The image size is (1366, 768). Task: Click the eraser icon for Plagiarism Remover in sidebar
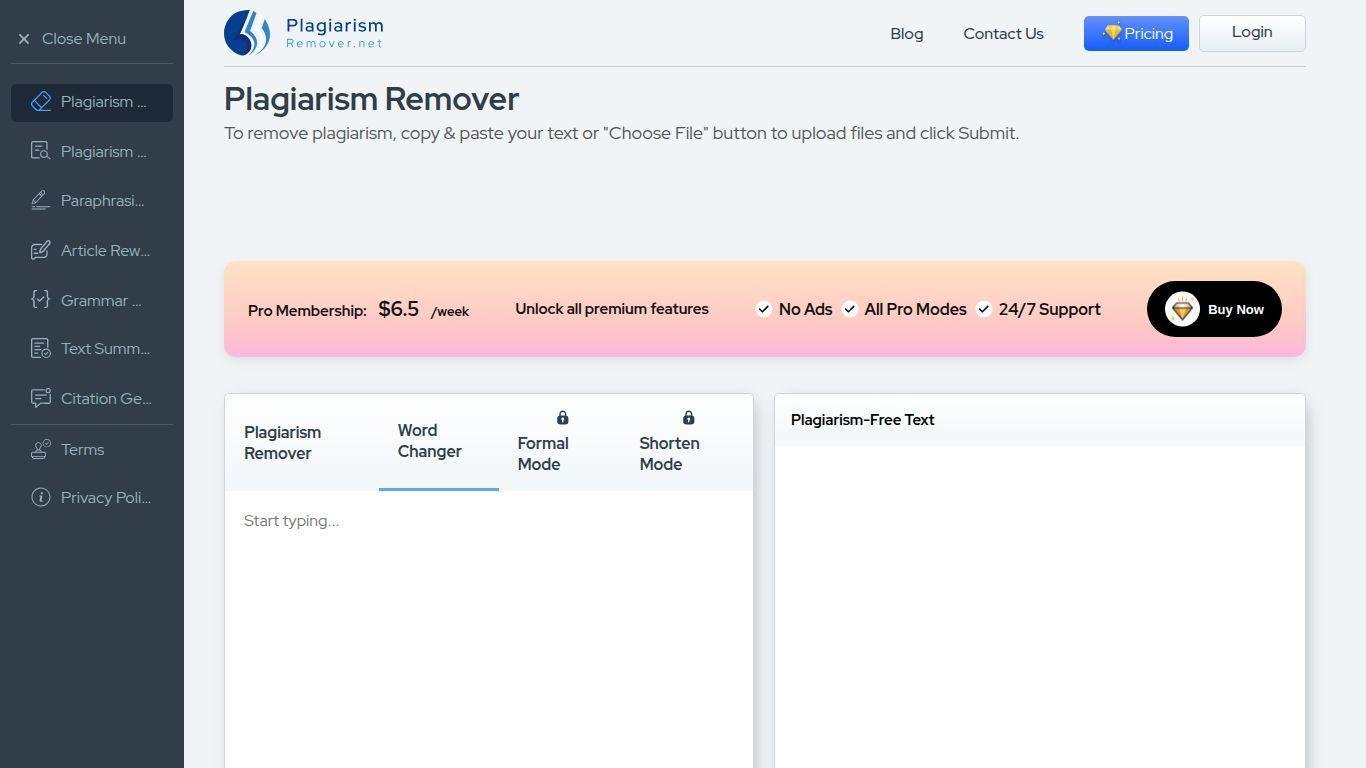coord(41,102)
